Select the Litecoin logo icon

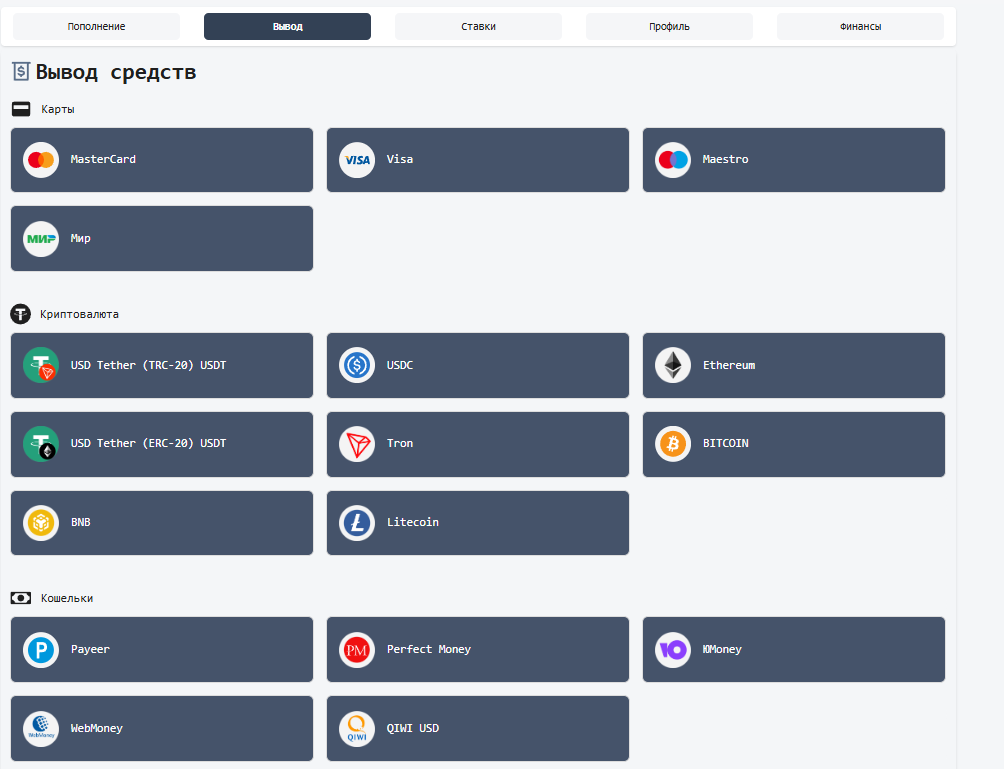[357, 522]
